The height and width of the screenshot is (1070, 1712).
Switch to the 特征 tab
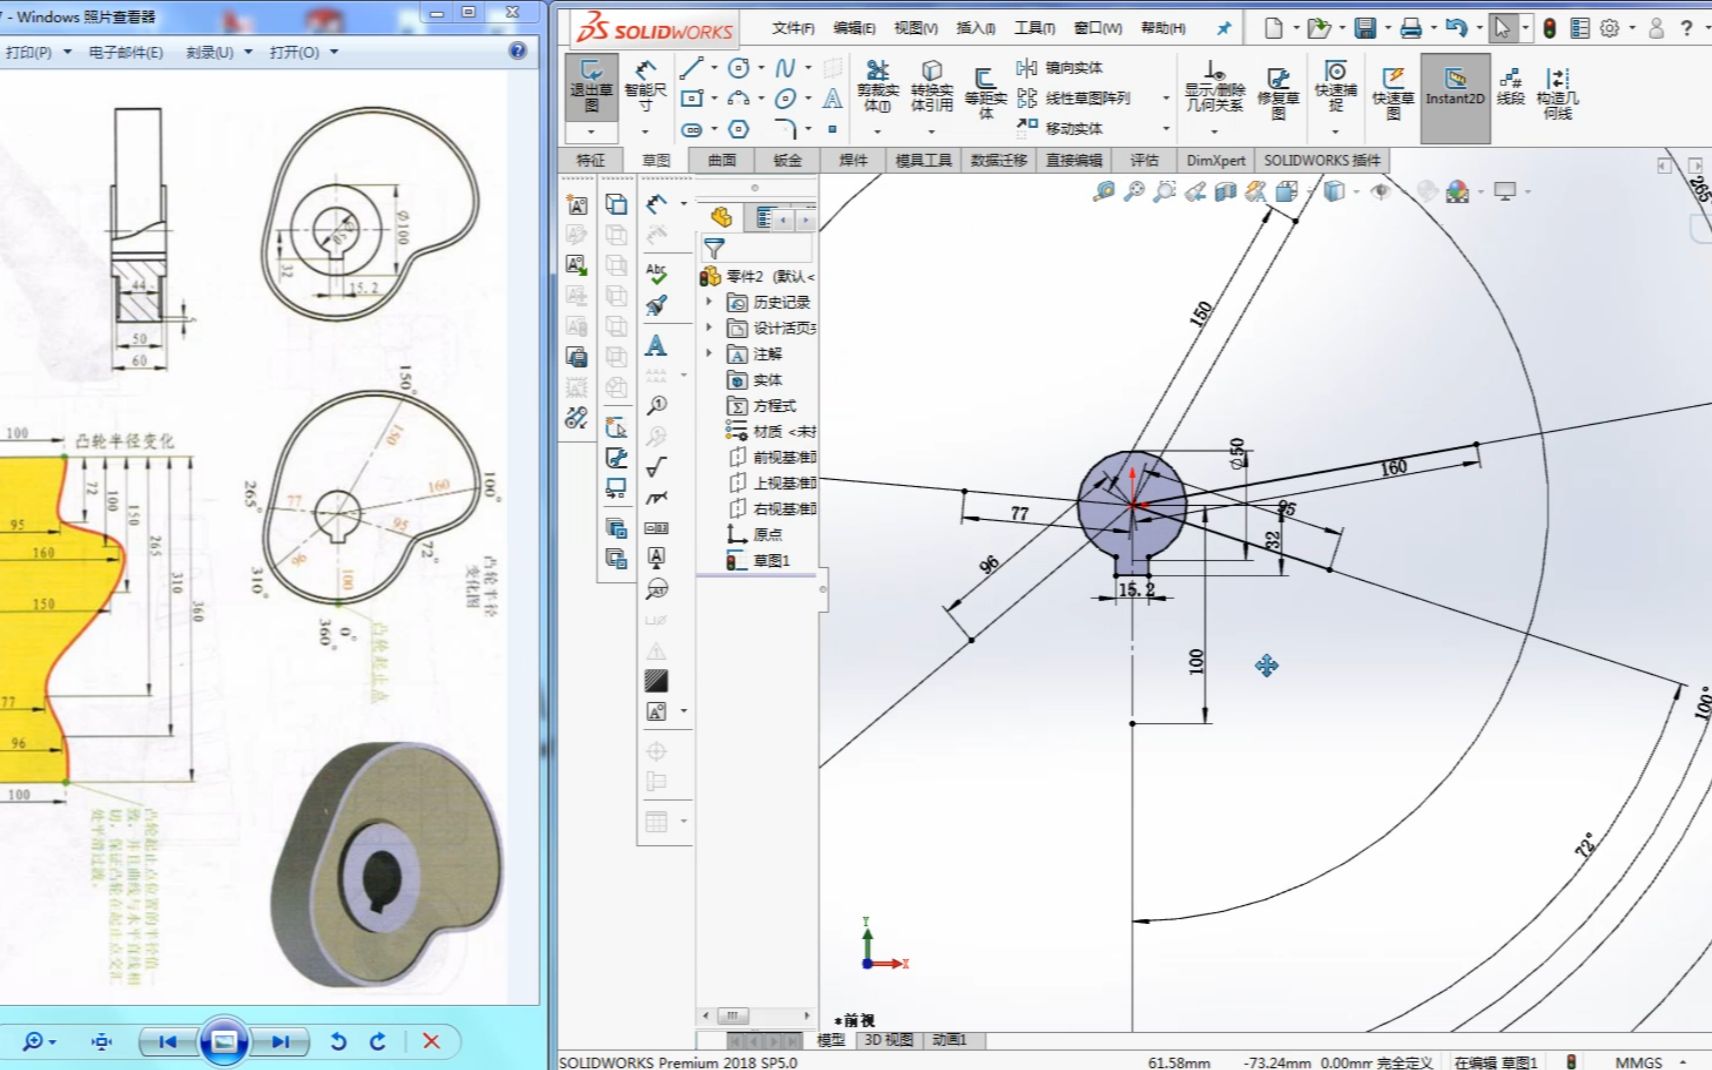[590, 160]
